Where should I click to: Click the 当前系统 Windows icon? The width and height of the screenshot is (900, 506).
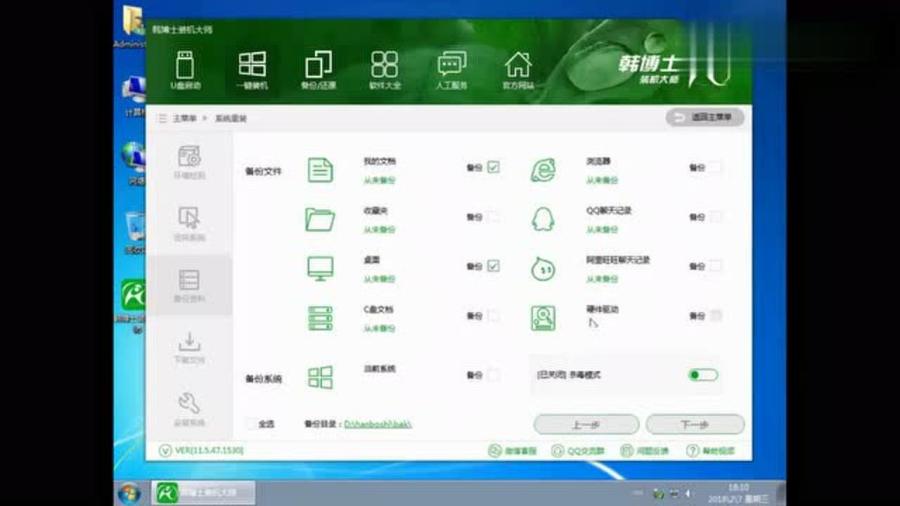(320, 377)
